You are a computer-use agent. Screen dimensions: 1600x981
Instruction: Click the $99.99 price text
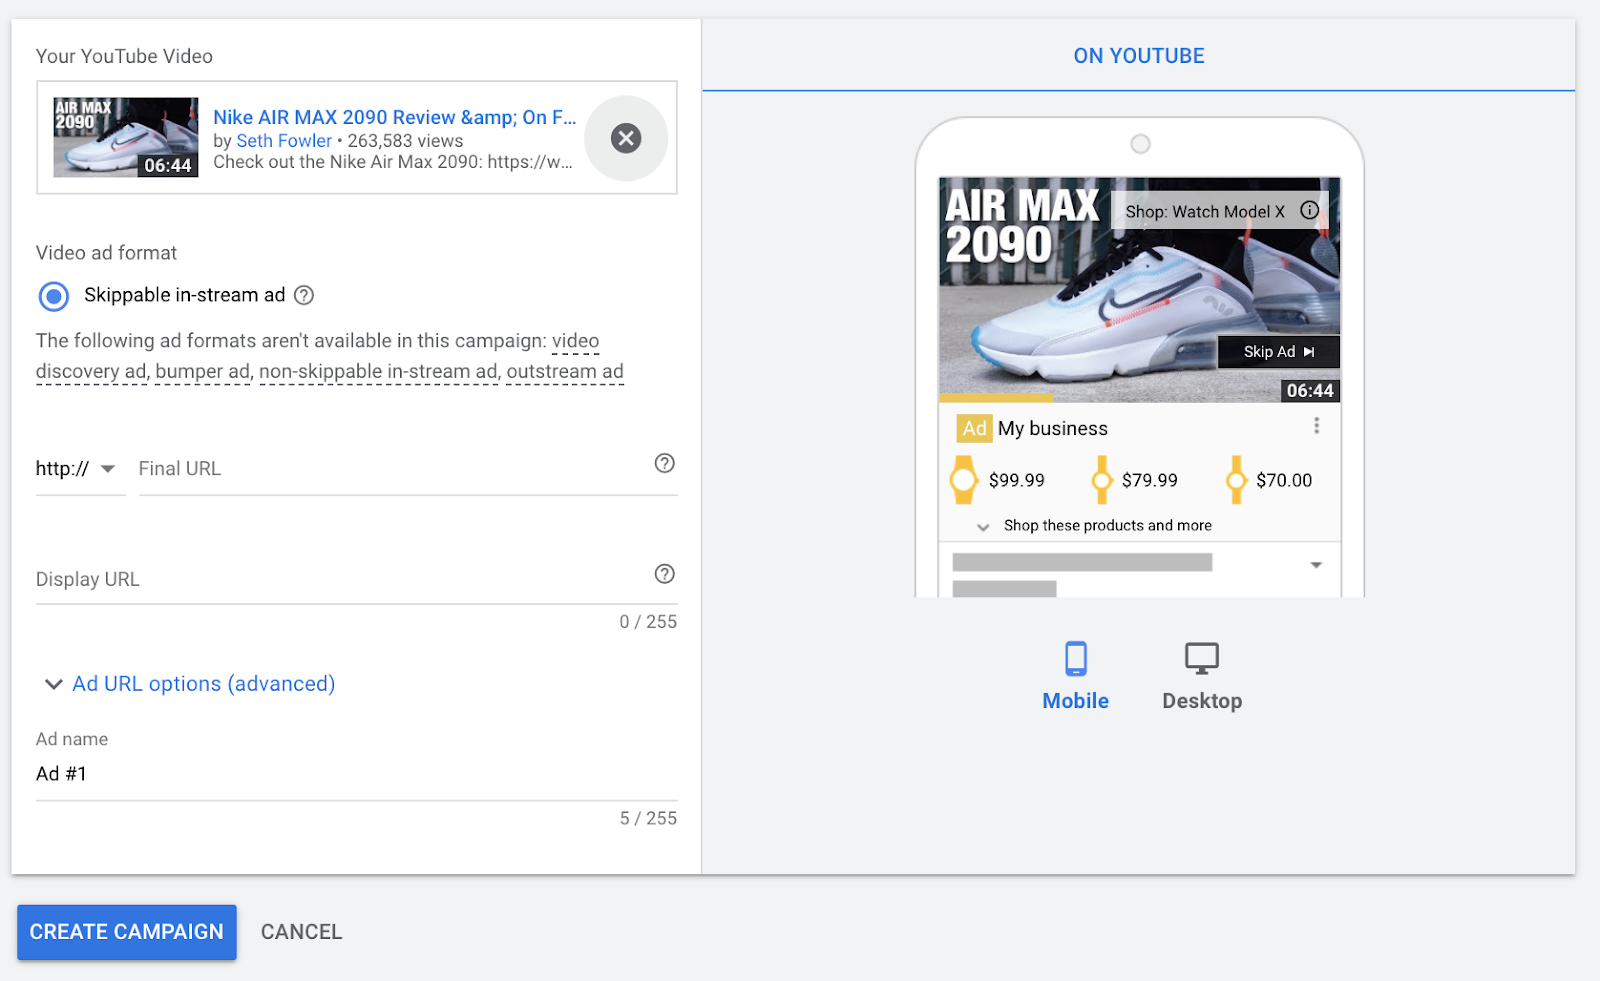coord(1017,480)
